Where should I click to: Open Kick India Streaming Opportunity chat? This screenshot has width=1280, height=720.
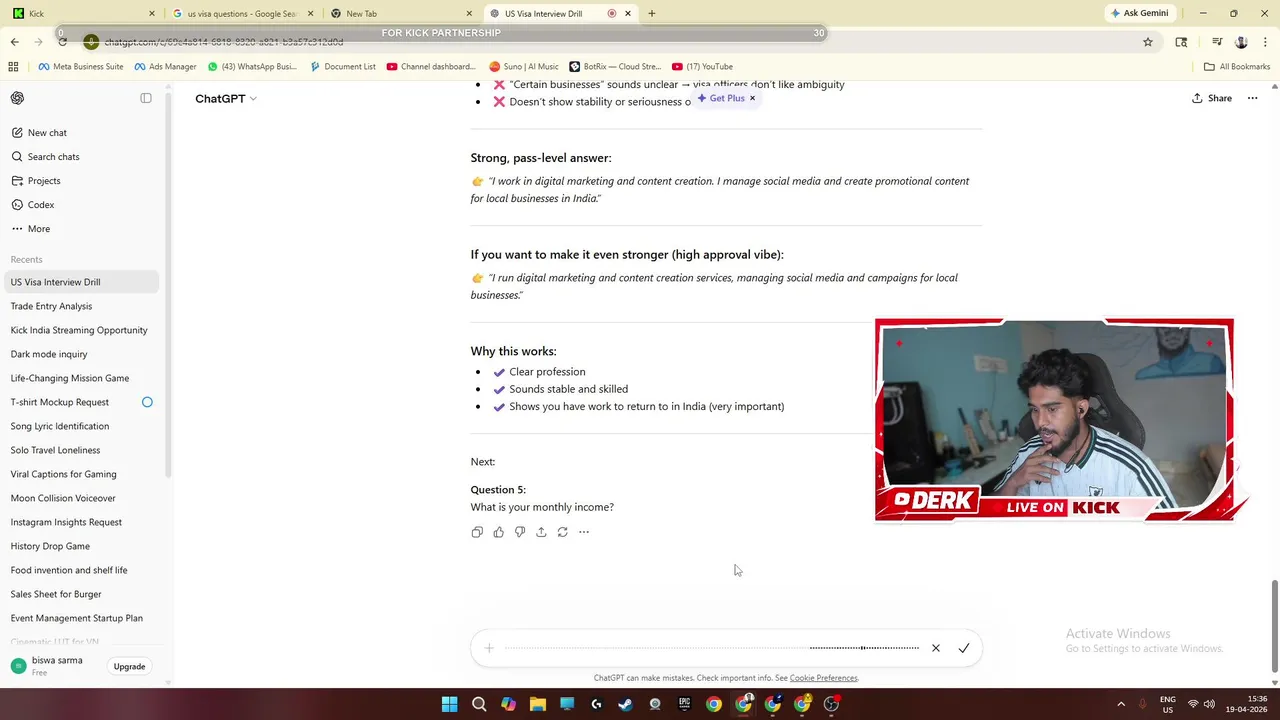(81, 330)
